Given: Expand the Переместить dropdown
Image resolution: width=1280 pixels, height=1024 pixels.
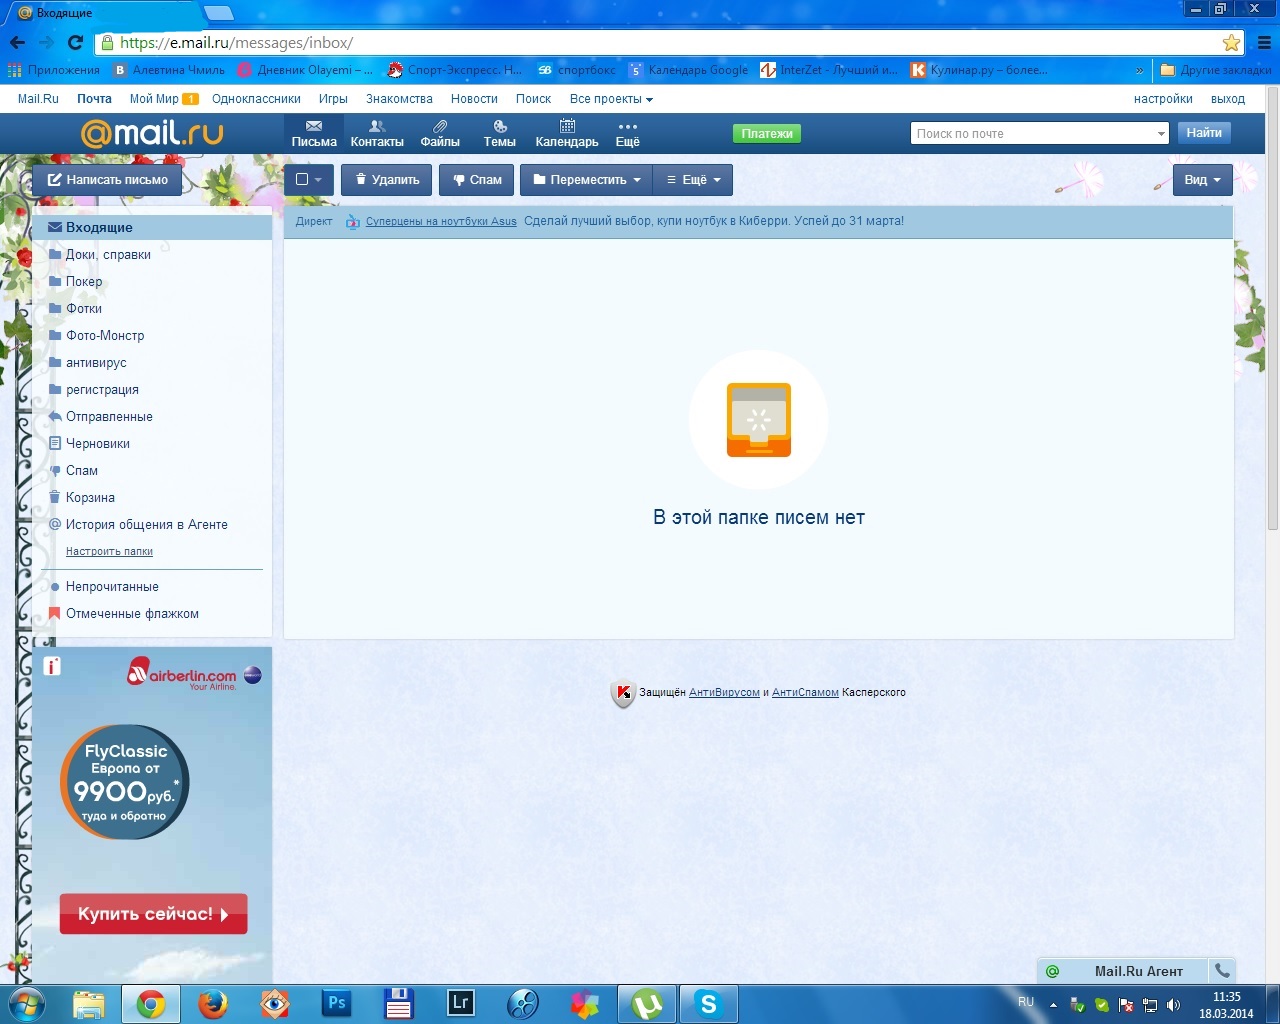Looking at the screenshot, I should point(587,180).
